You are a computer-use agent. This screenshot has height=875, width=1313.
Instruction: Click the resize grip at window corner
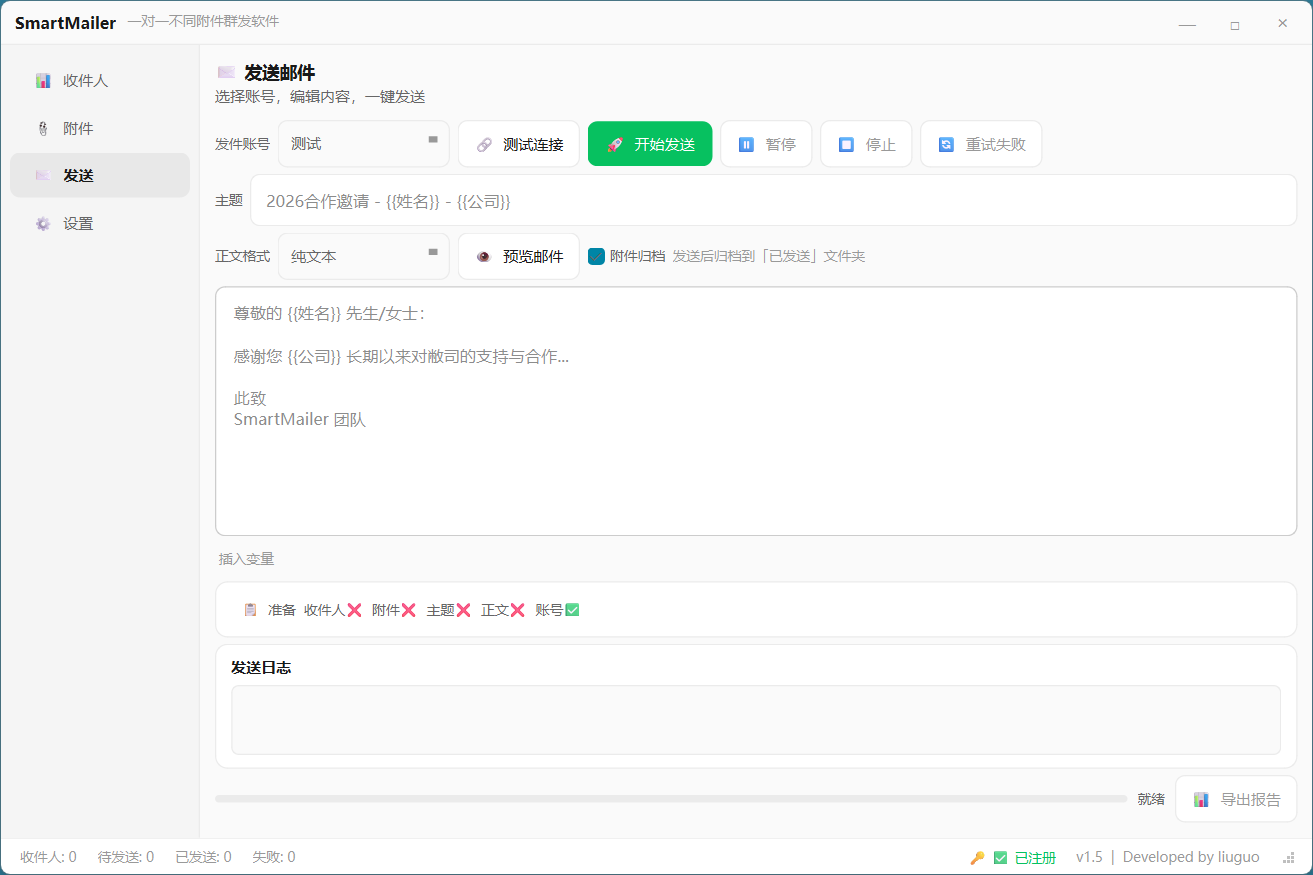1288,858
